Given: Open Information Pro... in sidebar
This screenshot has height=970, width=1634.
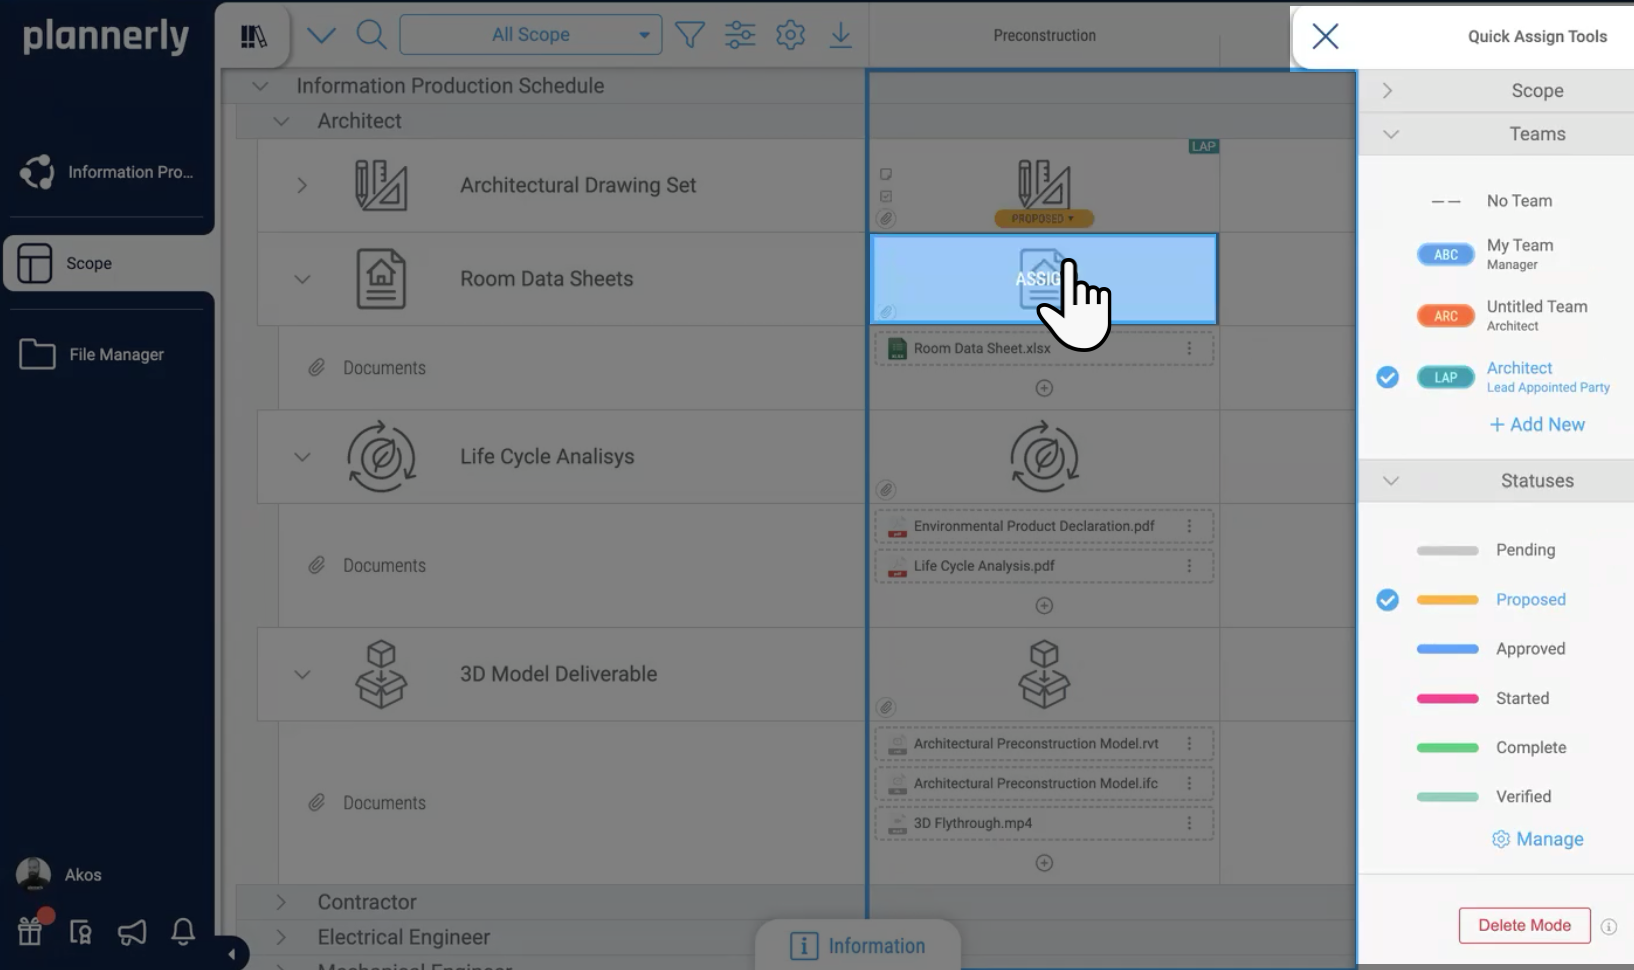Looking at the screenshot, I should pos(107,172).
